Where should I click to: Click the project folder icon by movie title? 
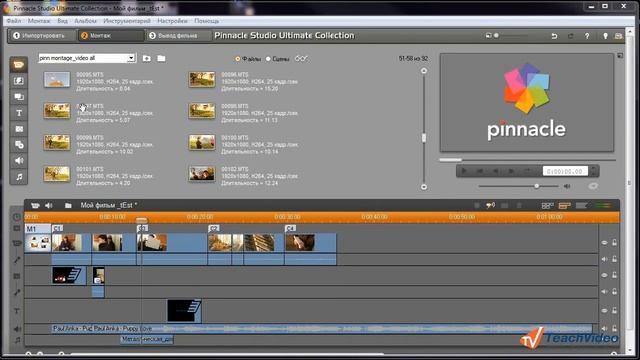click(x=68, y=205)
